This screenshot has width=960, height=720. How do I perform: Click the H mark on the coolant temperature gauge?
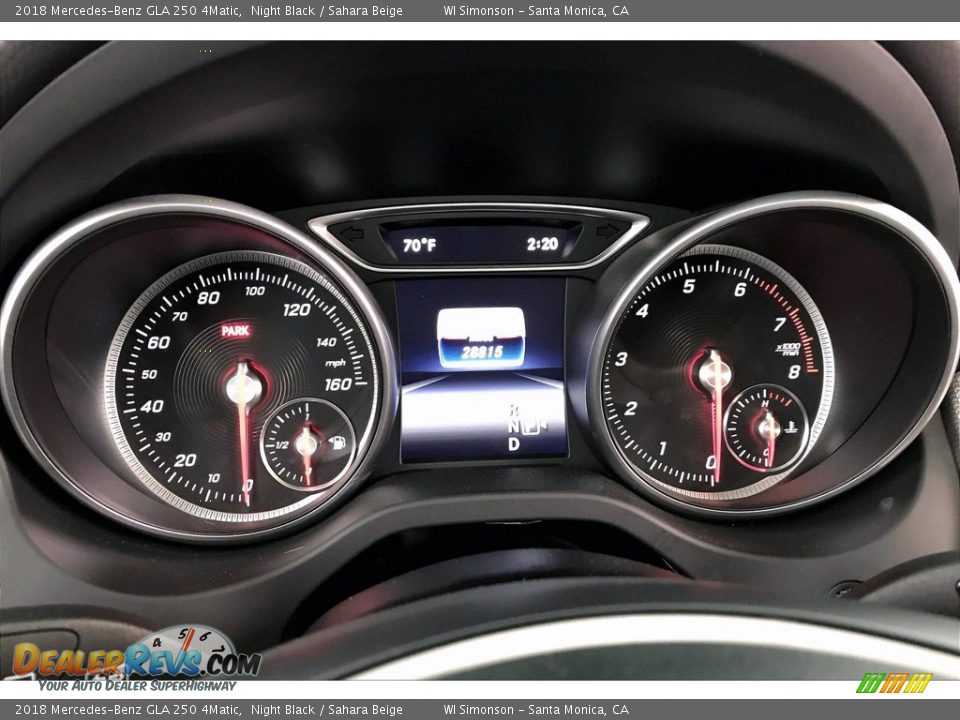click(765, 403)
